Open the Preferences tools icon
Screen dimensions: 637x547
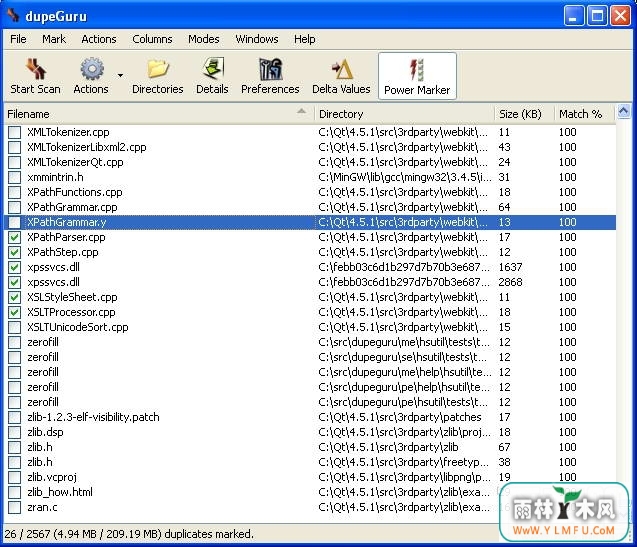tap(270, 69)
